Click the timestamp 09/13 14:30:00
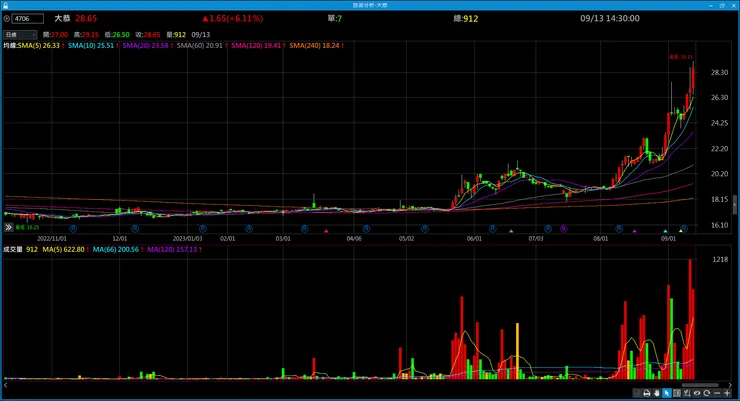Screen dimensions: 740x401 coord(610,18)
